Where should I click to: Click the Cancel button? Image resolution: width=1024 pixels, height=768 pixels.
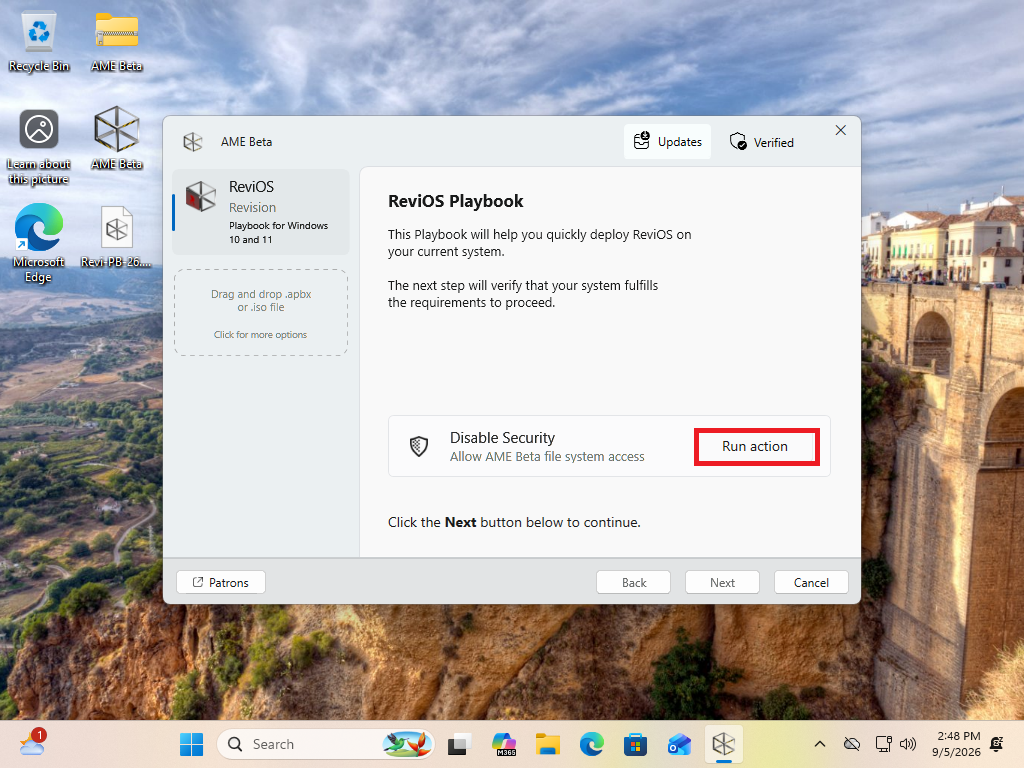tap(811, 582)
